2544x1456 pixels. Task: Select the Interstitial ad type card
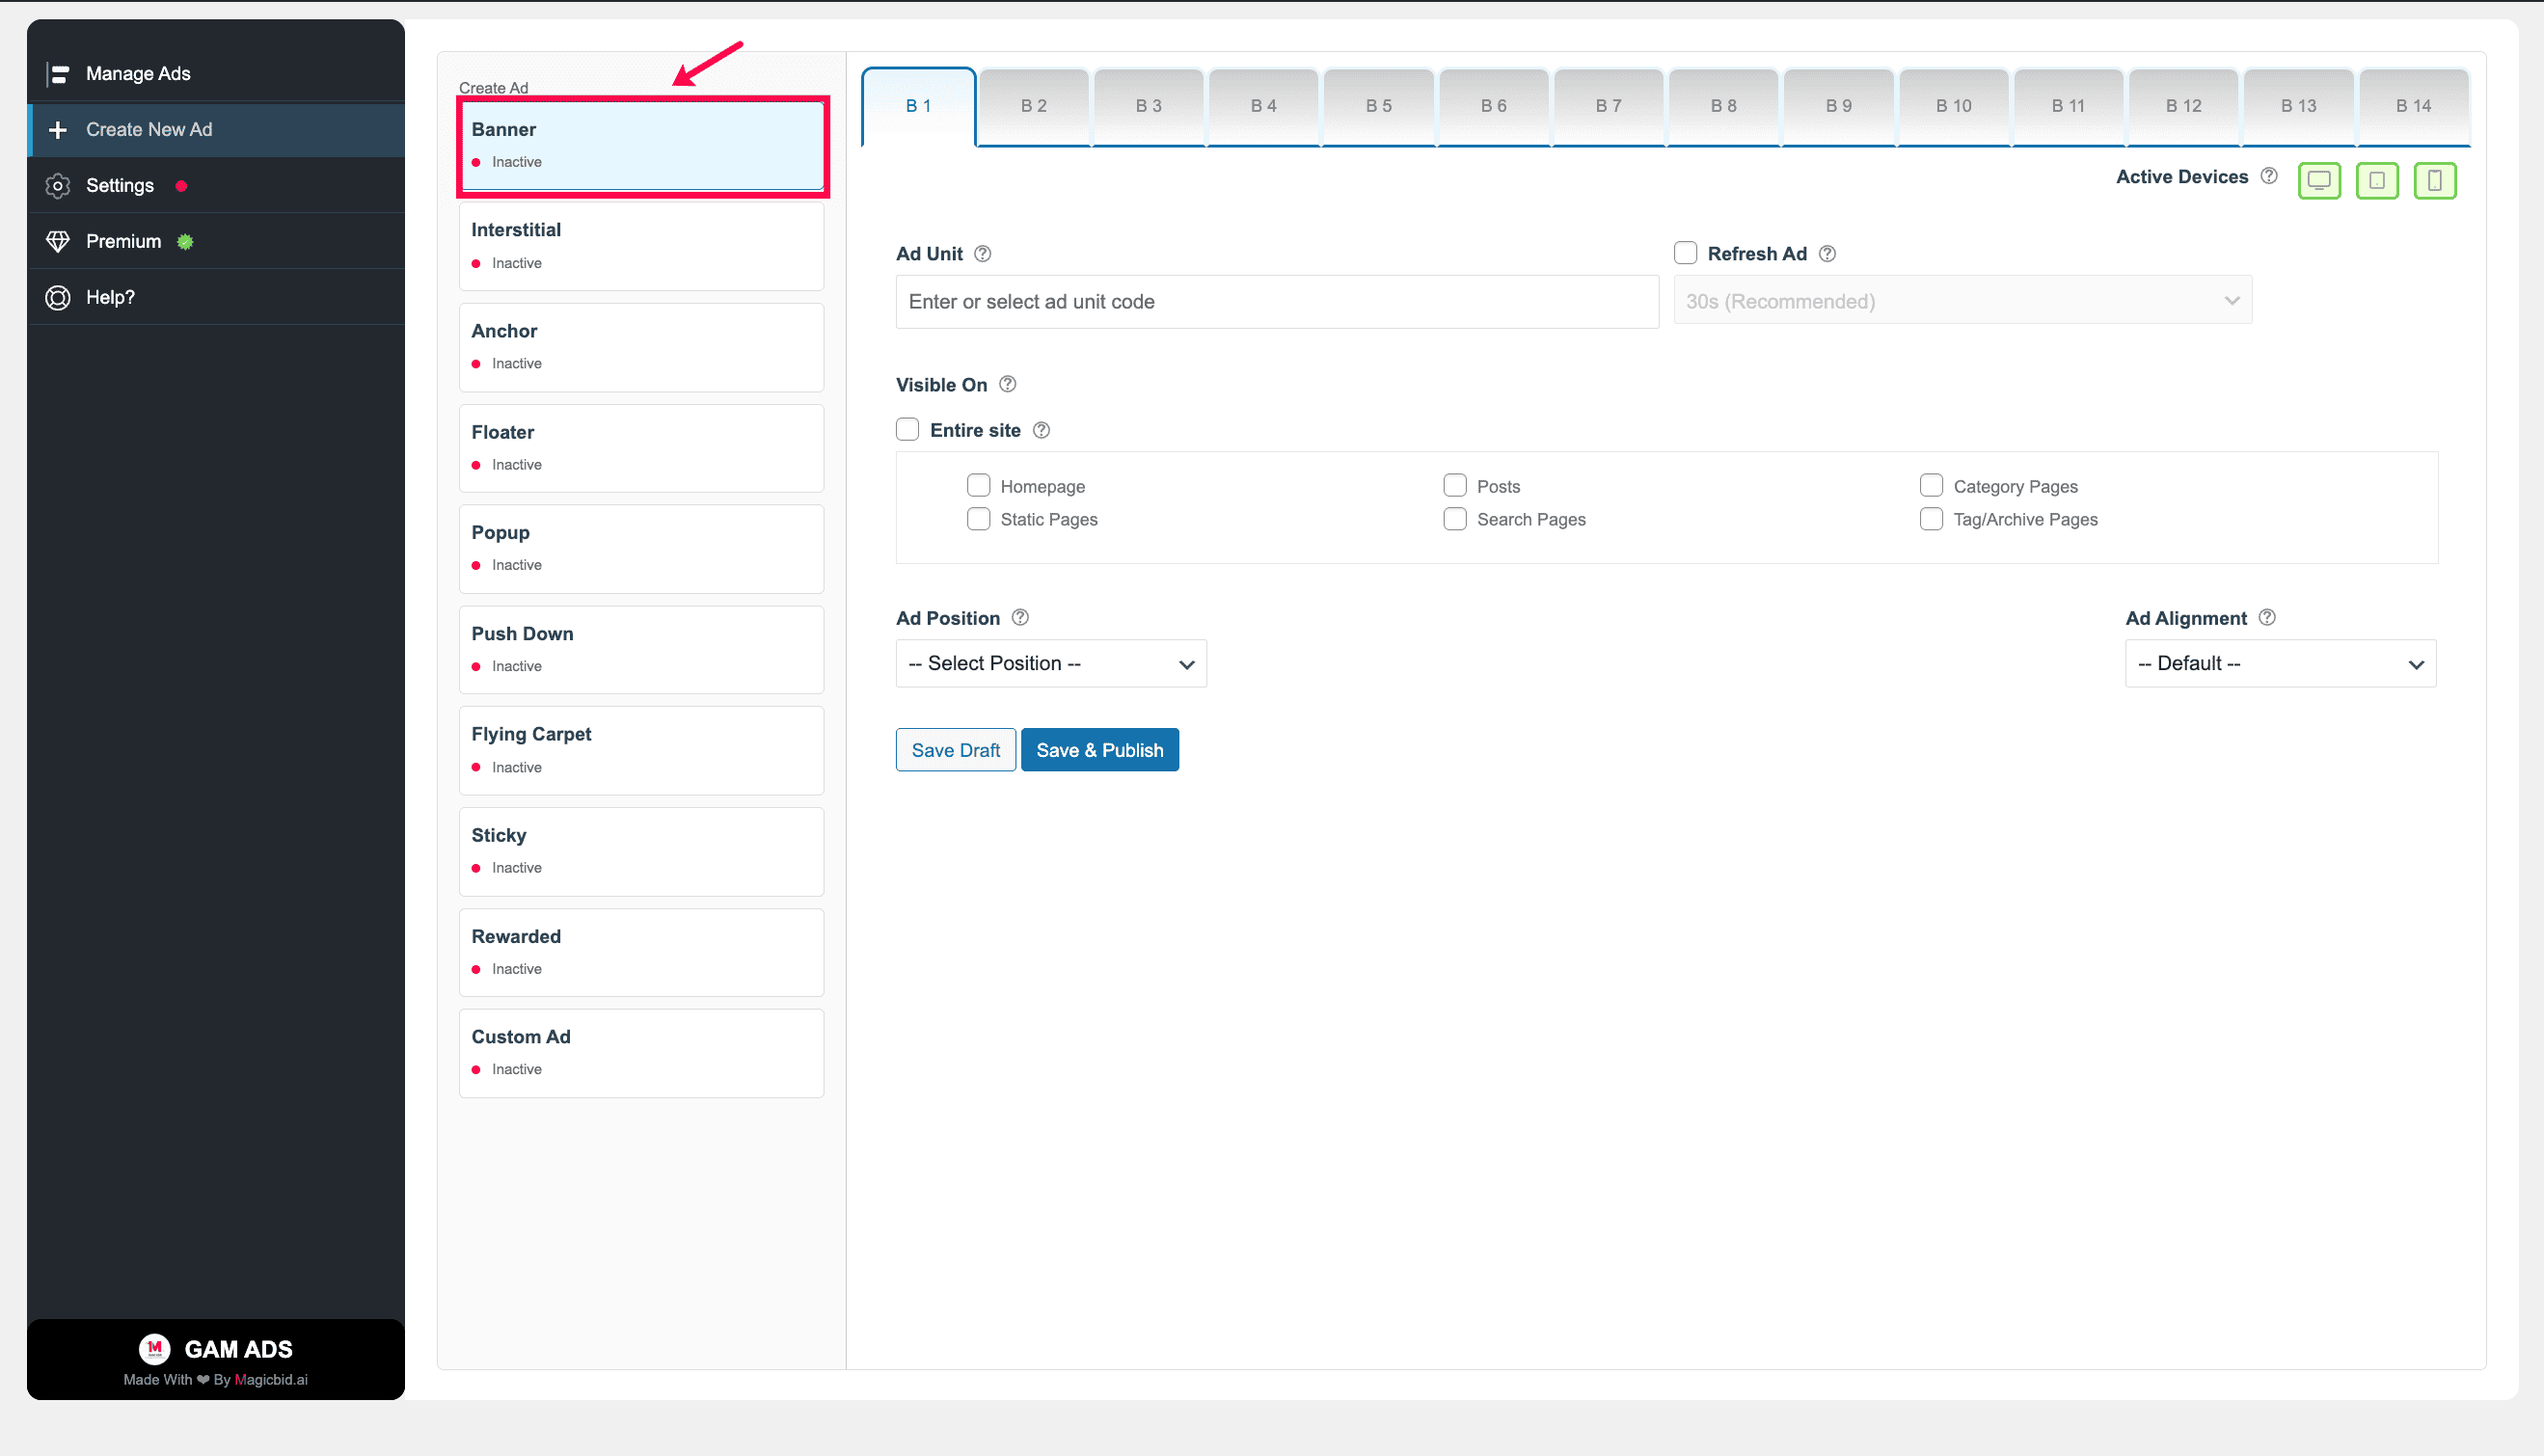click(x=641, y=246)
